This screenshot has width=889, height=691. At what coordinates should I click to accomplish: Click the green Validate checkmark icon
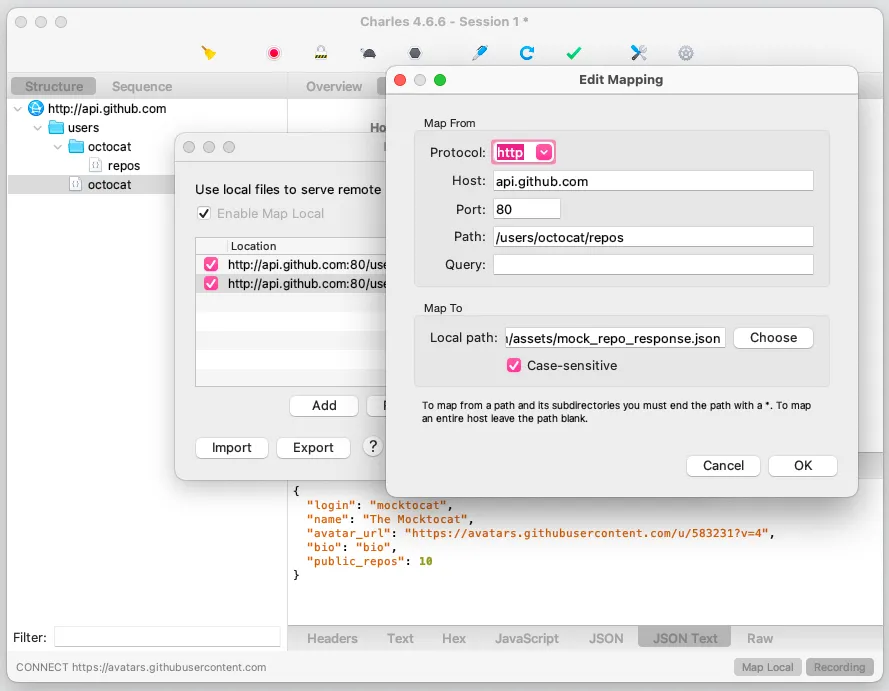coord(574,53)
